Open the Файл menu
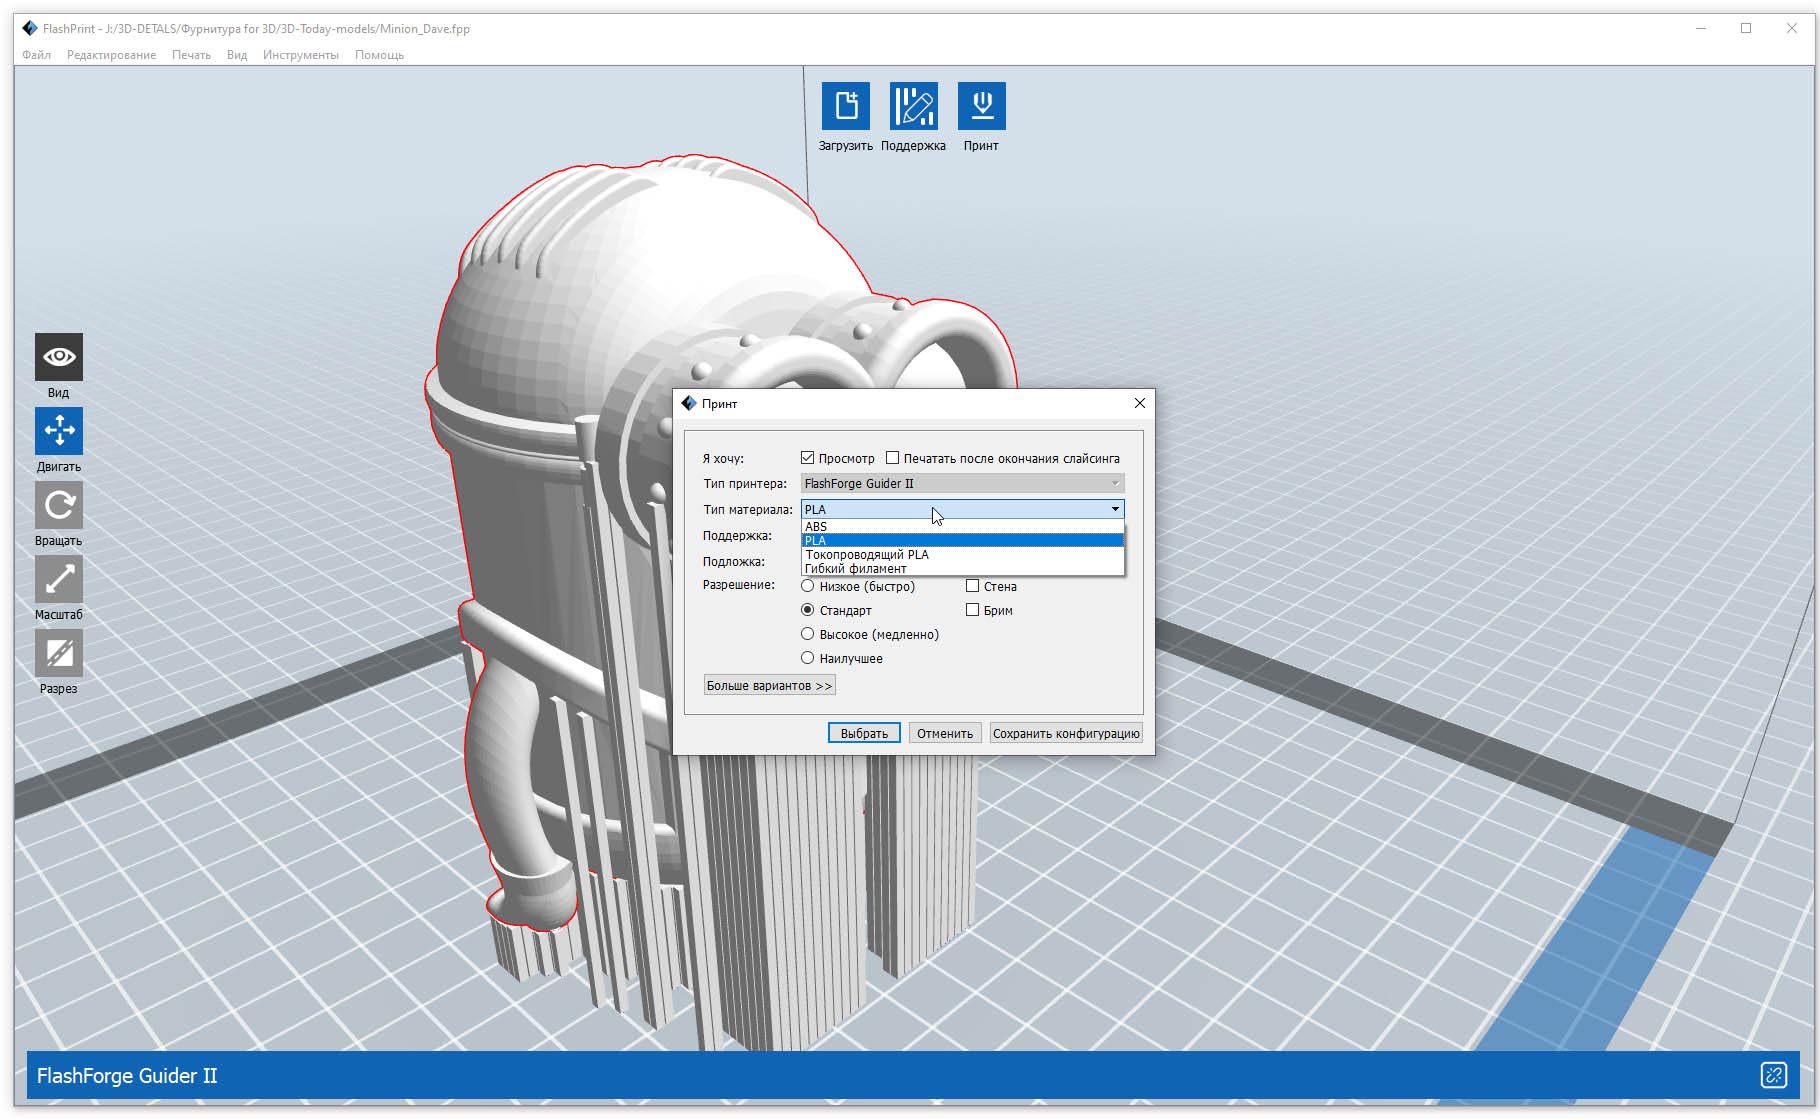 pos(37,55)
